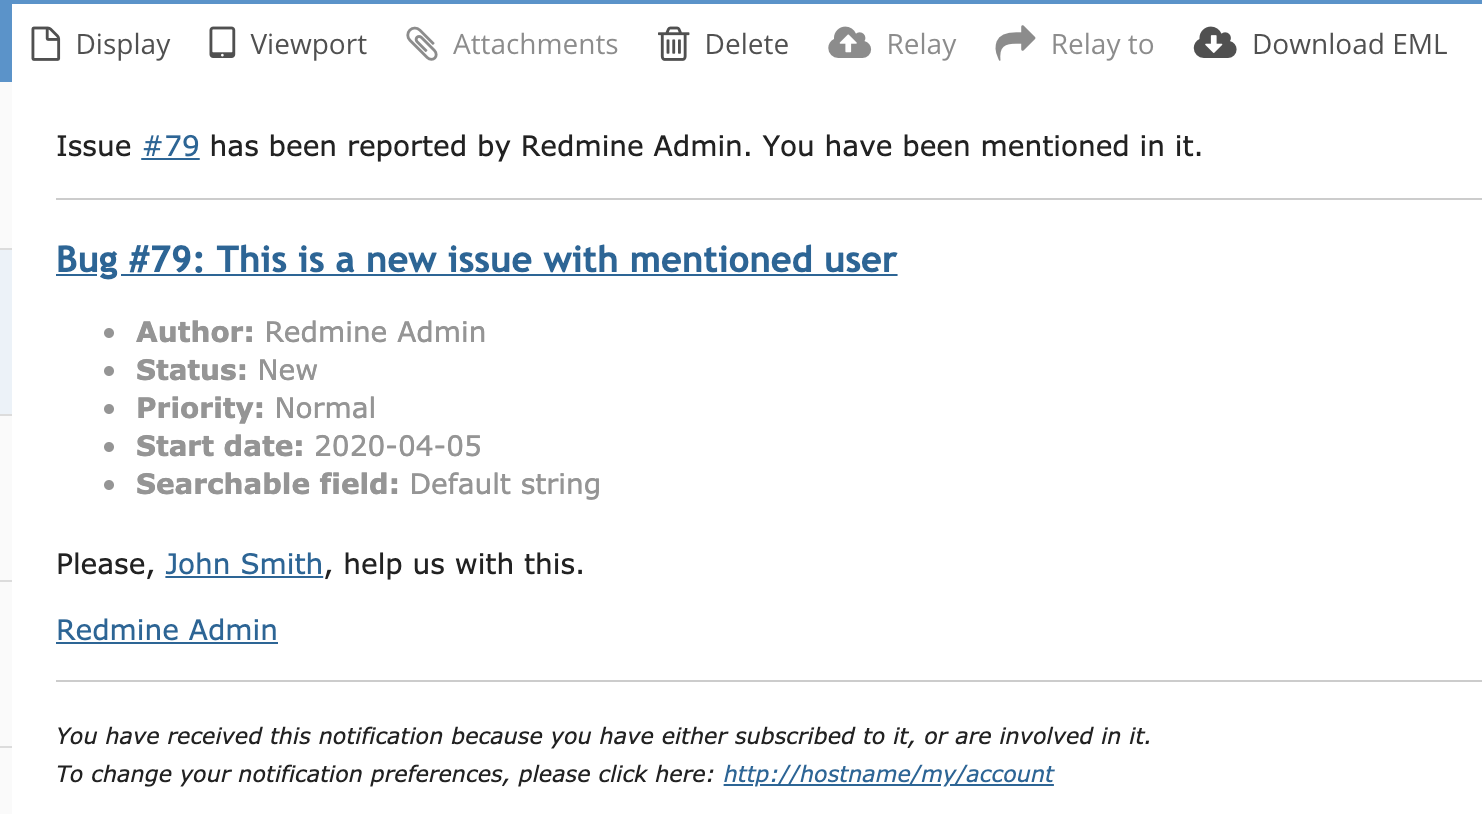Follow the John Smith user link
Viewport: 1482px width, 814px height.
244,564
